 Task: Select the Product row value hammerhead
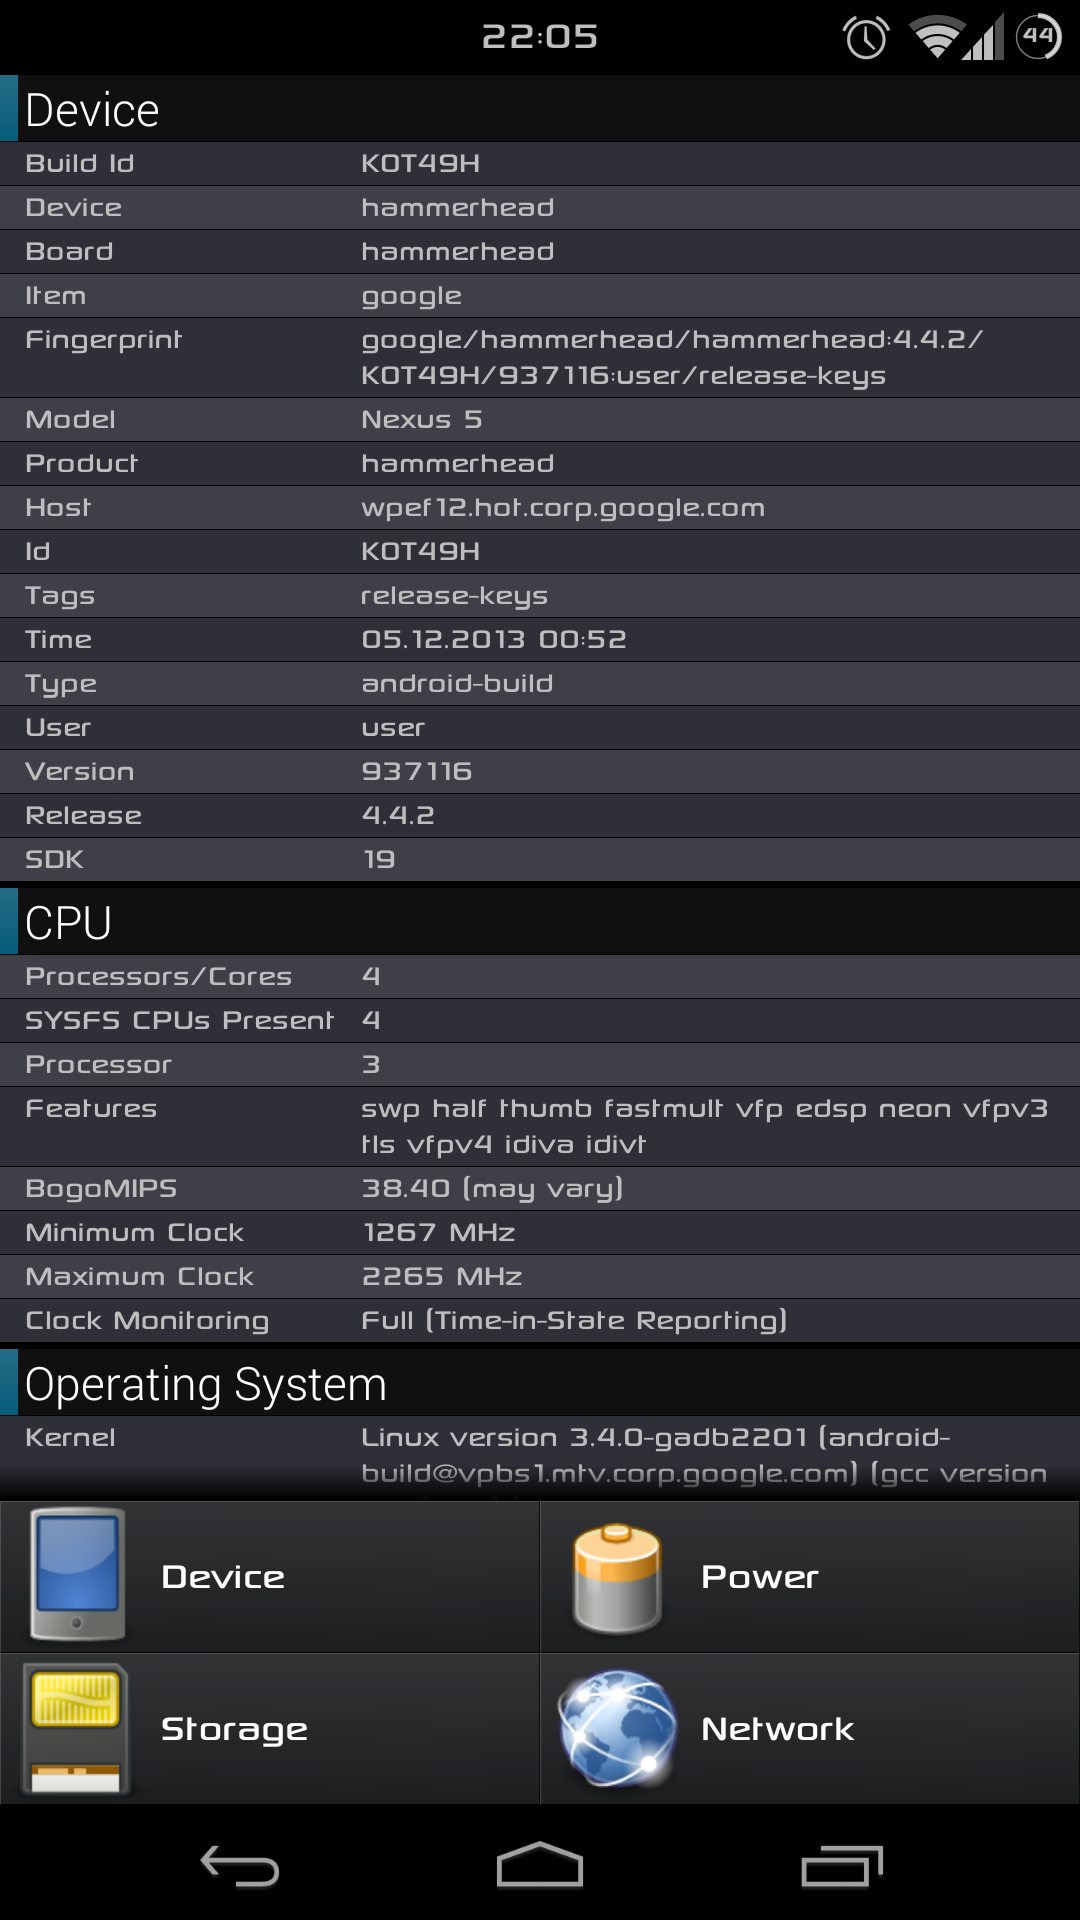457,463
